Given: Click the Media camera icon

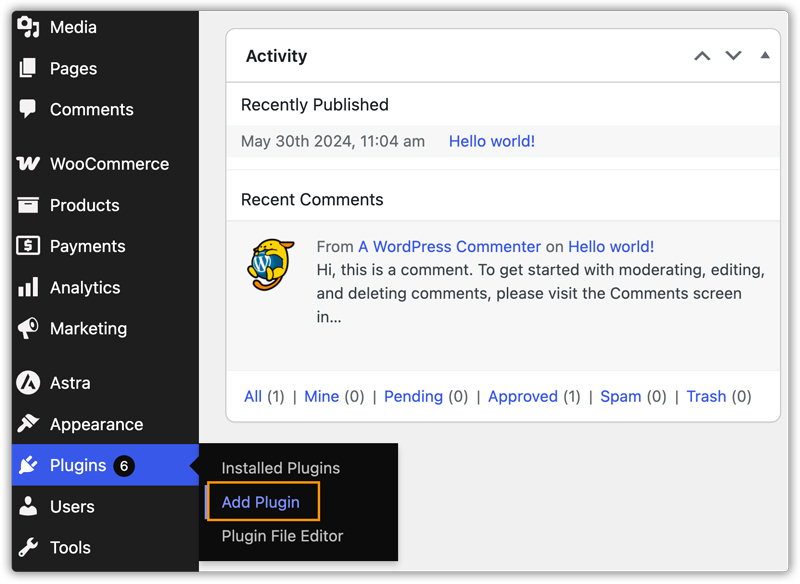Looking at the screenshot, I should click(x=28, y=27).
